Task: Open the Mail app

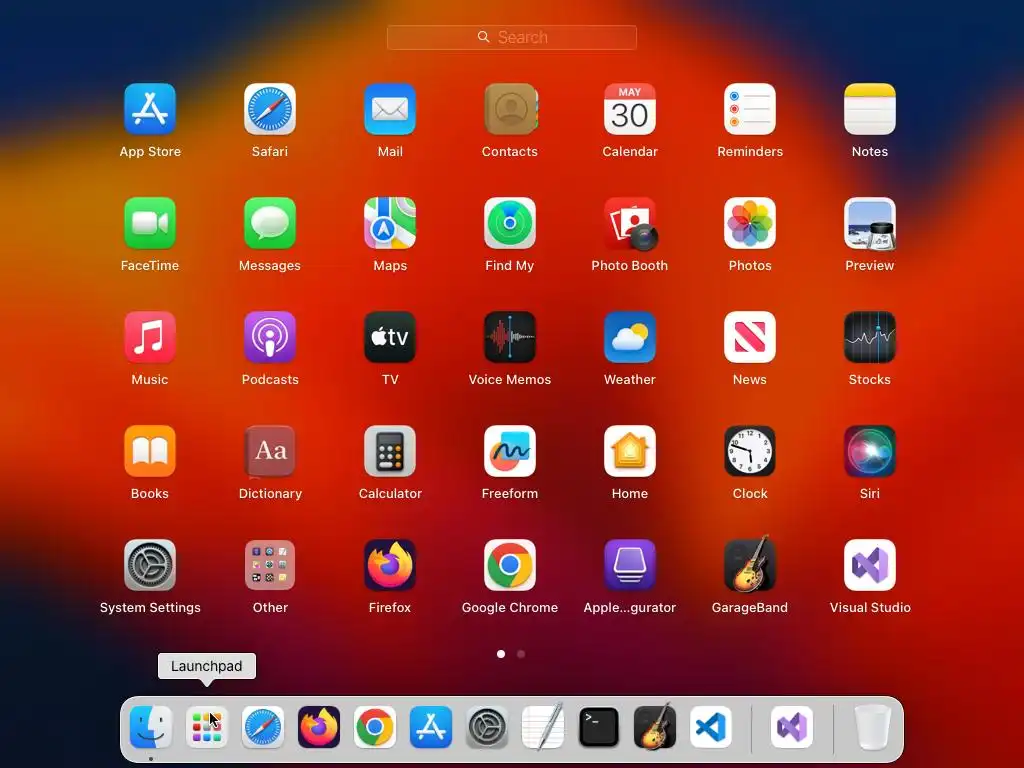Action: (x=390, y=109)
